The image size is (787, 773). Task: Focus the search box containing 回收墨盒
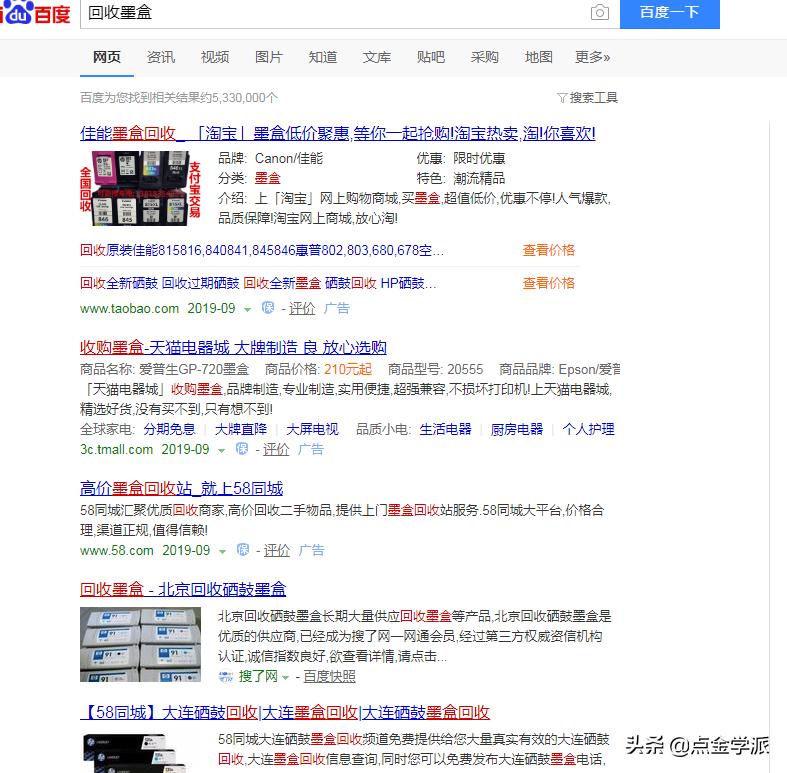point(334,13)
